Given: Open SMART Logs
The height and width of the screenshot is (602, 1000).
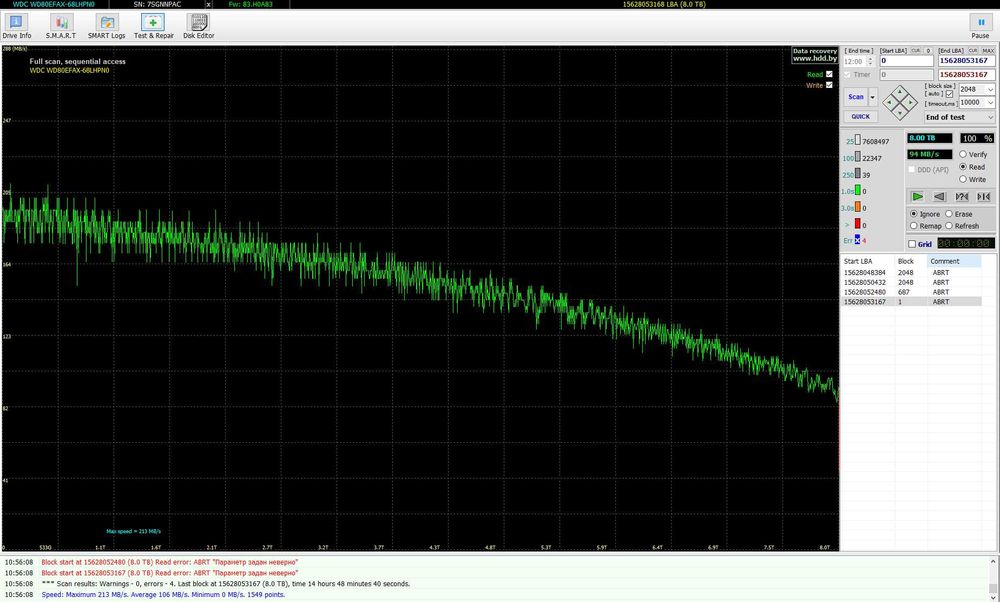Looking at the screenshot, I should point(106,25).
